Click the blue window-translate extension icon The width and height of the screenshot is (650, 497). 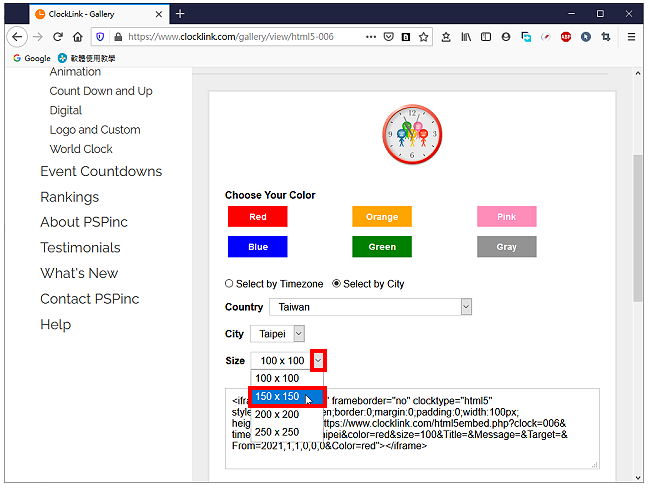pyautogui.click(x=526, y=37)
